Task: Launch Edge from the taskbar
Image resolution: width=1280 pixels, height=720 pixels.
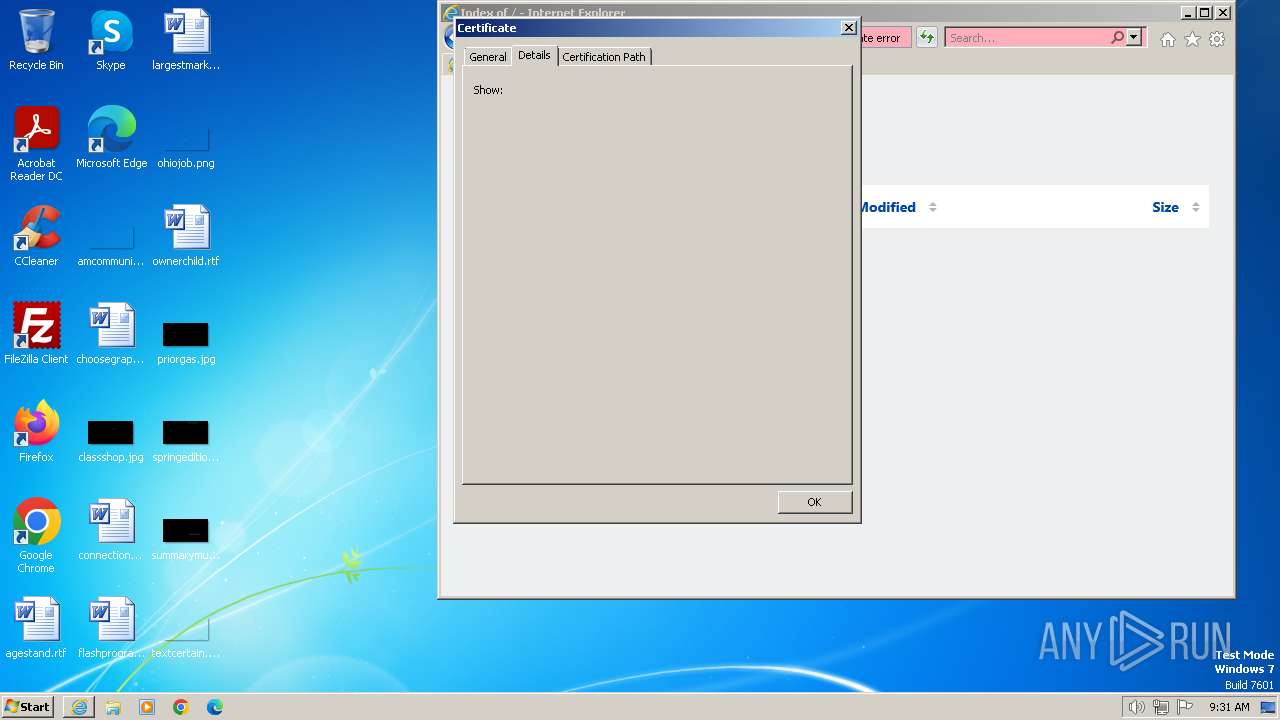Action: [x=215, y=707]
